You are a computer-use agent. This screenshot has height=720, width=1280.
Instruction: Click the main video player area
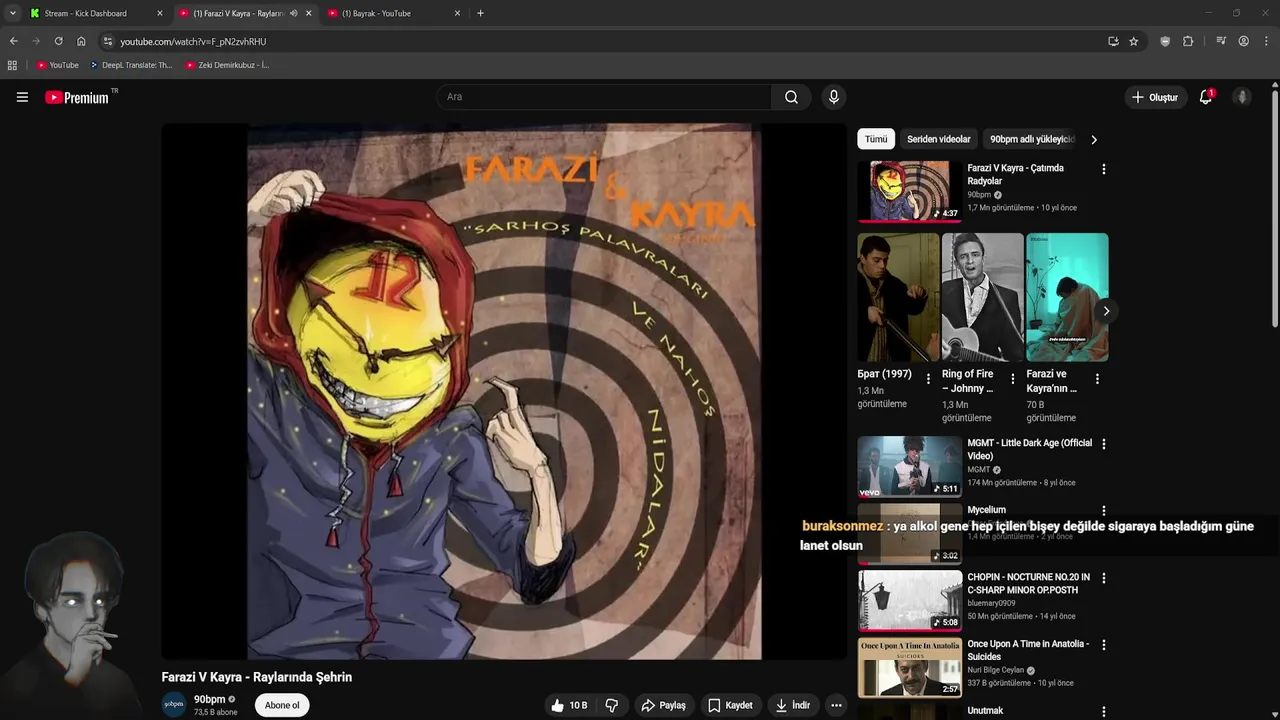click(504, 391)
